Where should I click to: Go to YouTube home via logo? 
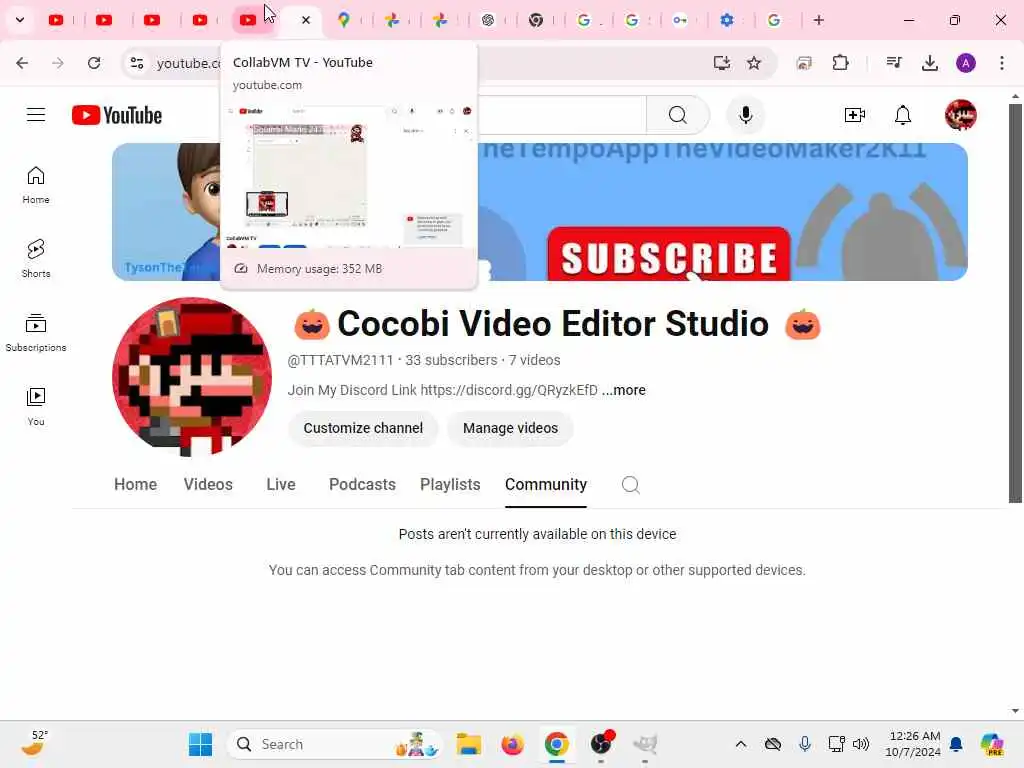tap(117, 115)
